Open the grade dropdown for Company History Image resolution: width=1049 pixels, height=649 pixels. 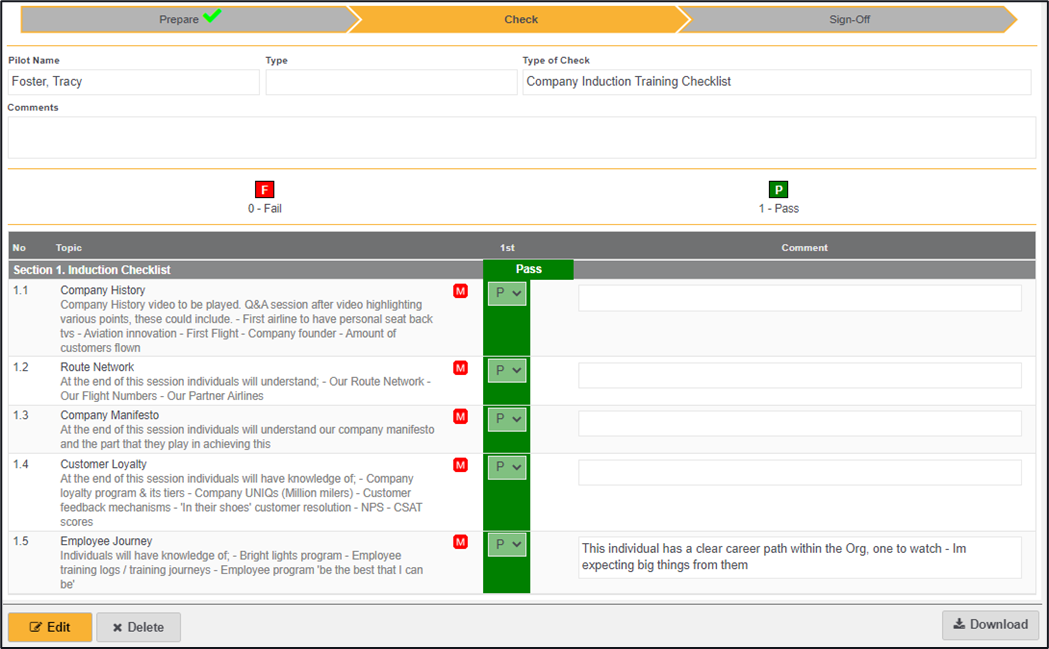[x=507, y=292]
